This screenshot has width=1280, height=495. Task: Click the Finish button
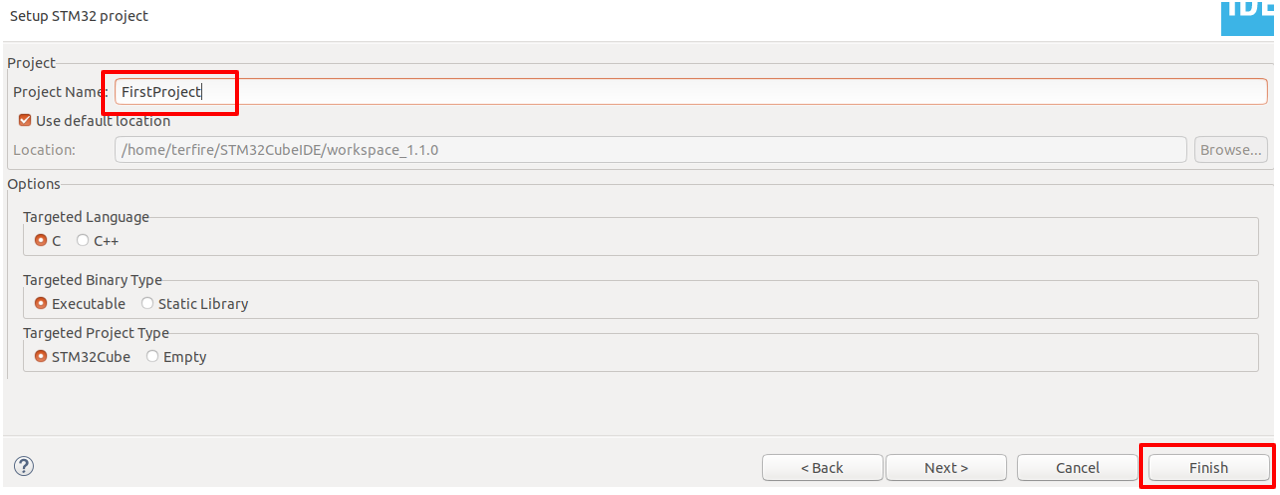coord(1208,468)
